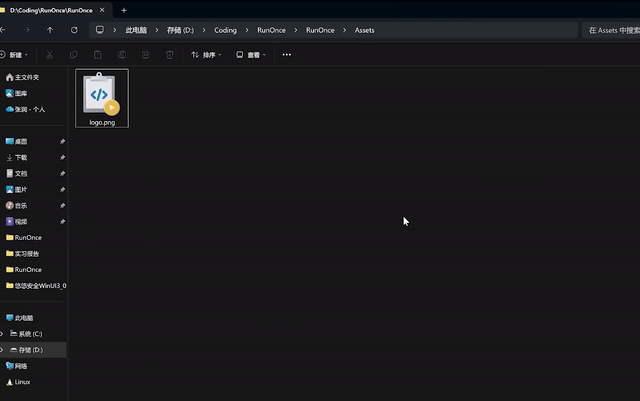This screenshot has width=640, height=401.
Task: Close the D:\Coding\RunOnce\RunOnce tab
Action: [102, 10]
